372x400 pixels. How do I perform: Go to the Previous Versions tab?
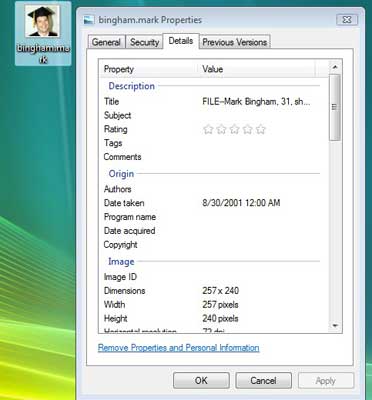pyautogui.click(x=235, y=42)
